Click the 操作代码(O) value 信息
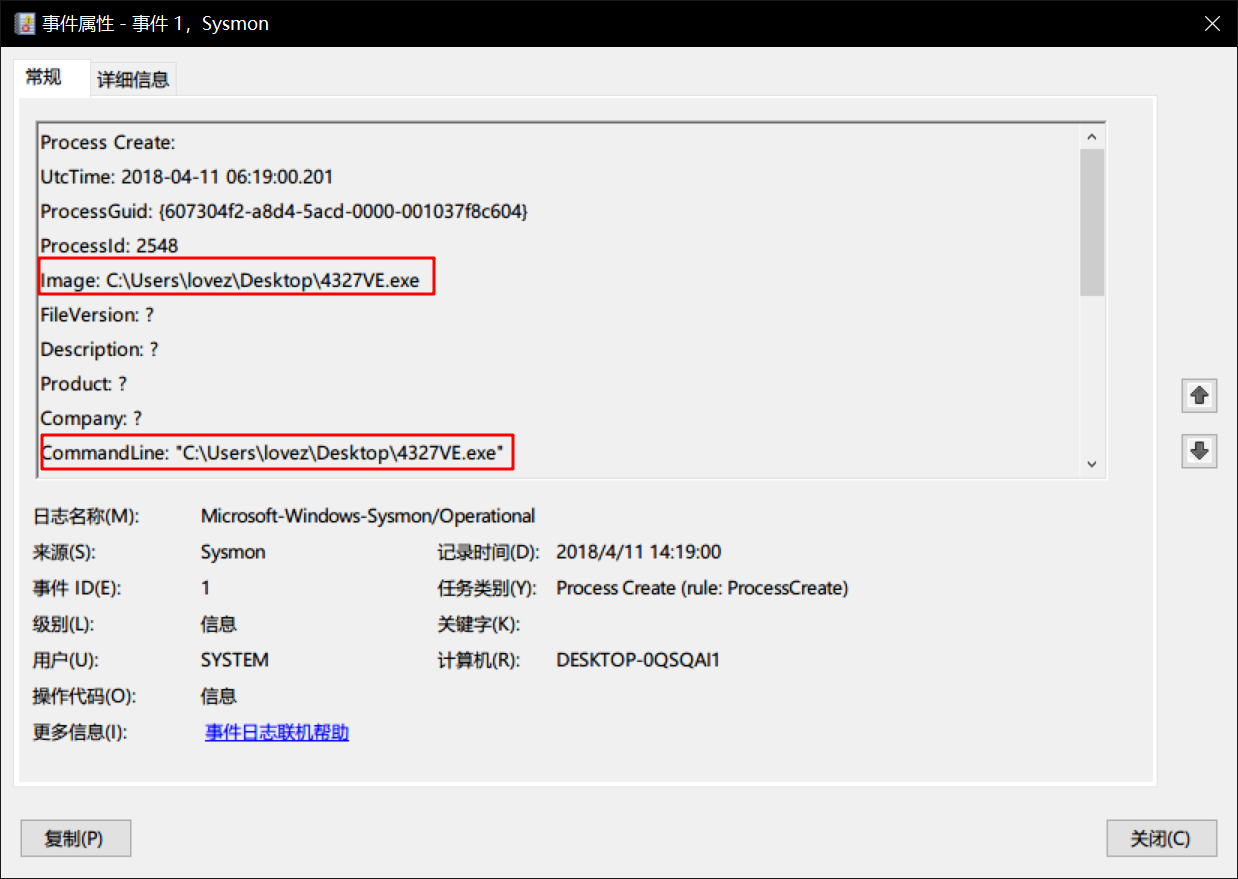Viewport: 1238px width, 879px height. point(219,696)
